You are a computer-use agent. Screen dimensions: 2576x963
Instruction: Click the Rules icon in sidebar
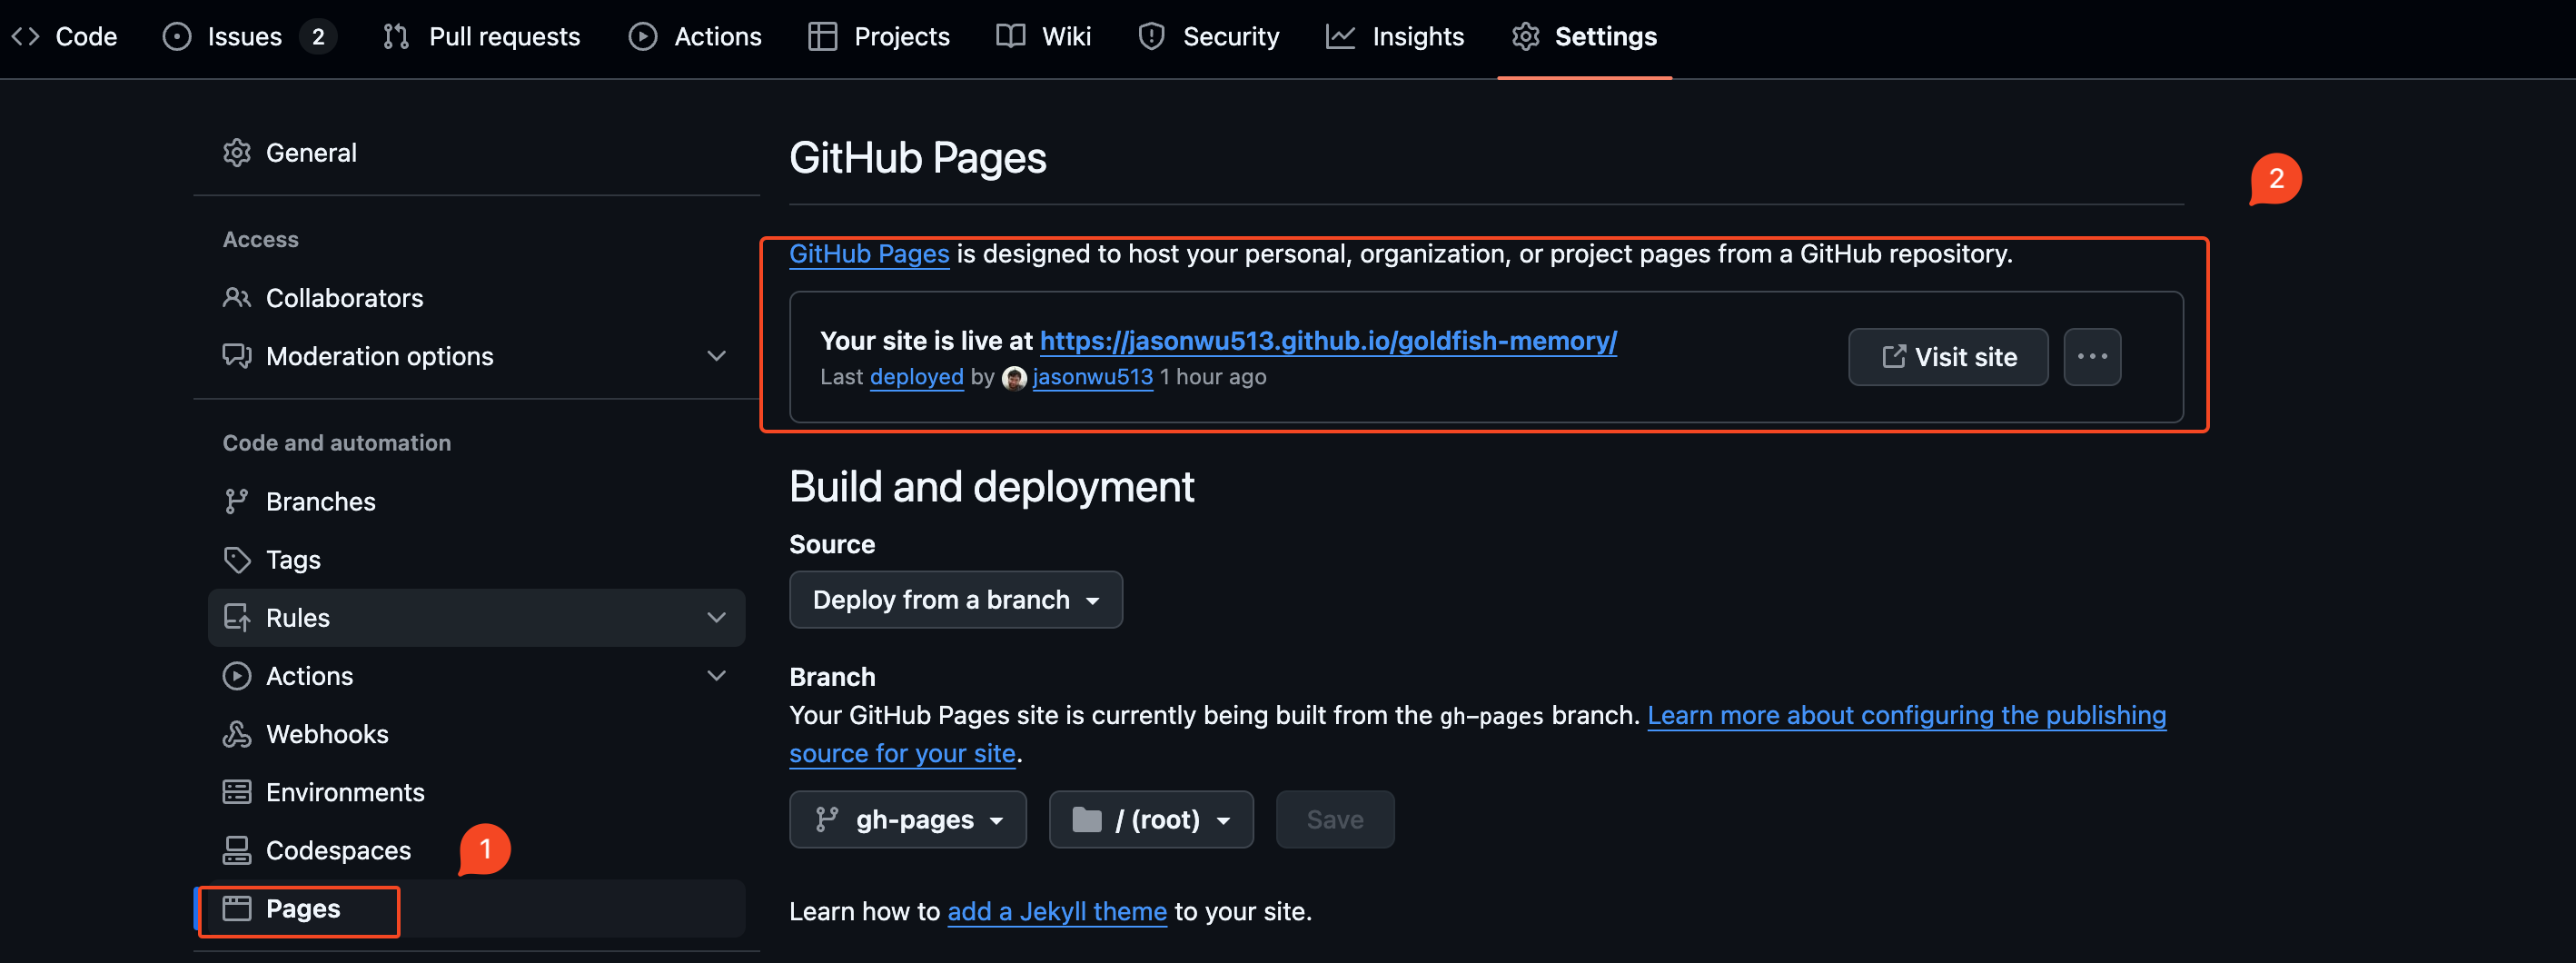click(x=237, y=617)
